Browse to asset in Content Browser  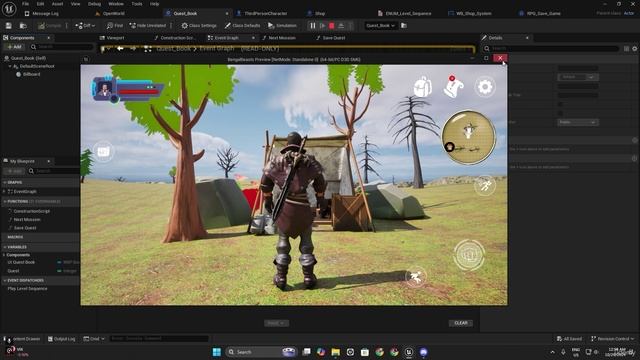(23, 26)
